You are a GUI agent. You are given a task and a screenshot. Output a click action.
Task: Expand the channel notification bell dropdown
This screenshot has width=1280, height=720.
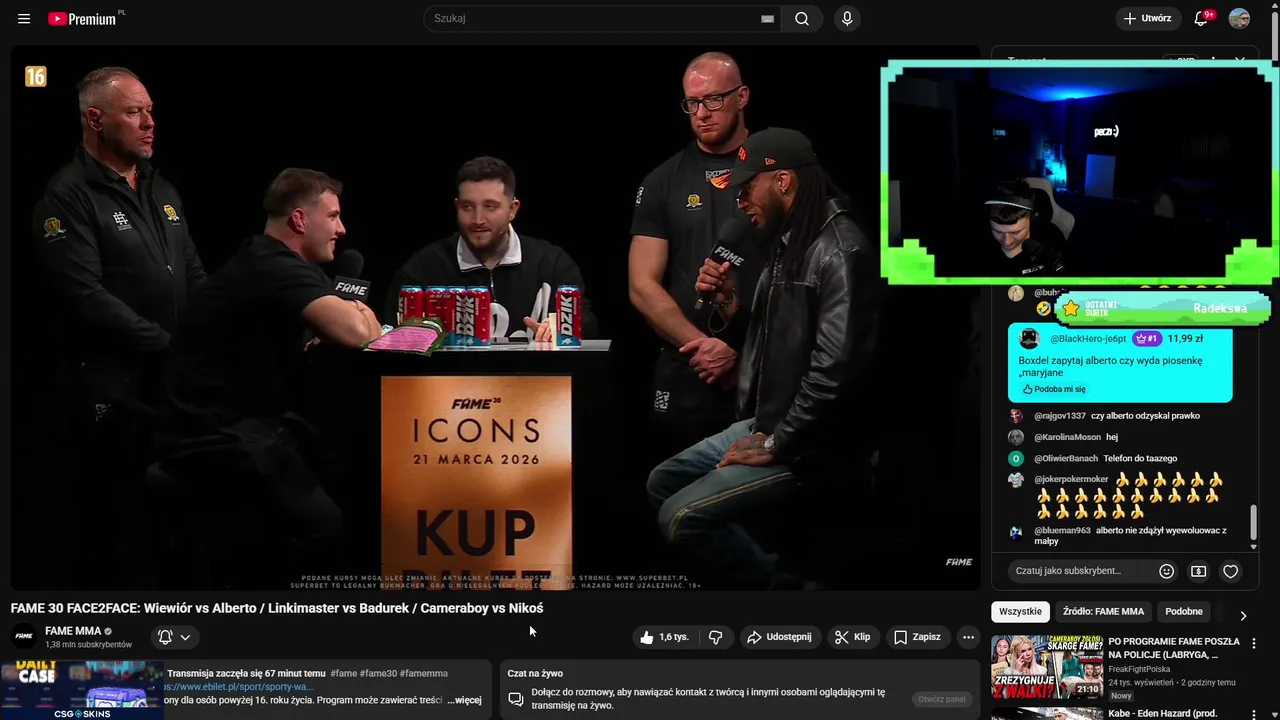[x=175, y=637]
